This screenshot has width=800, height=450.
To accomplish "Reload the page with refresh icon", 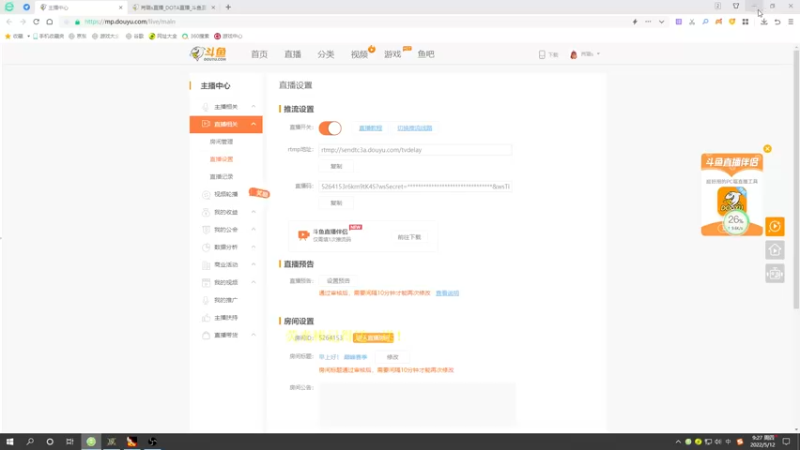I will pos(36,22).
